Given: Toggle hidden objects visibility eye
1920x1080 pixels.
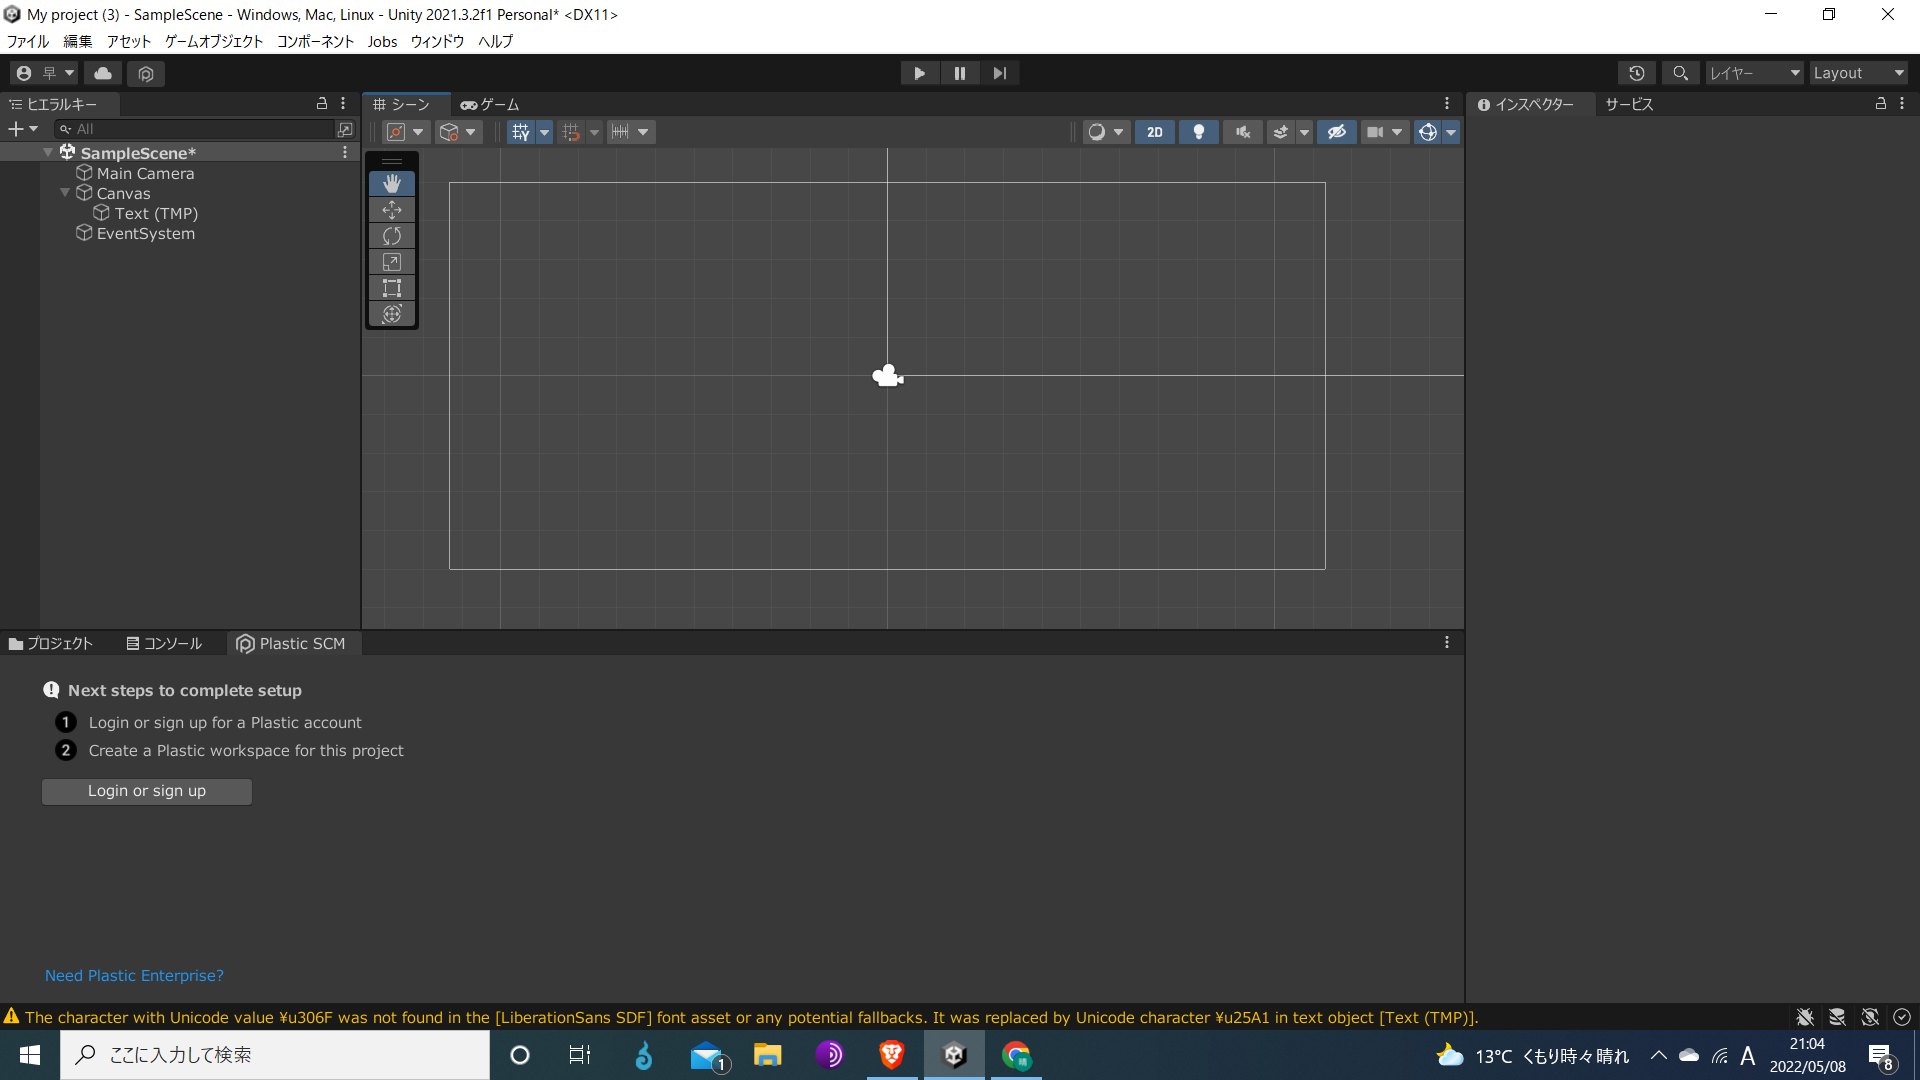Looking at the screenshot, I should [1337, 132].
